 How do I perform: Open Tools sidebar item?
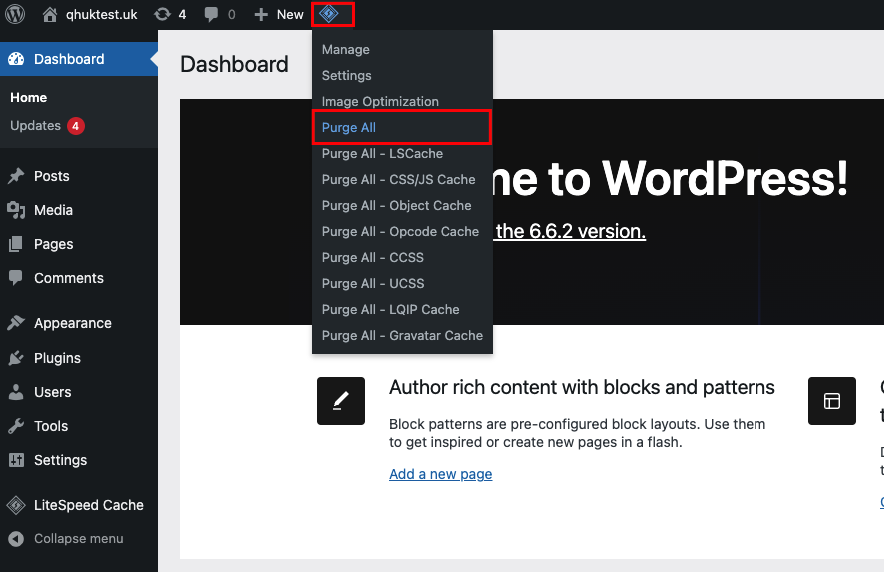tap(51, 426)
